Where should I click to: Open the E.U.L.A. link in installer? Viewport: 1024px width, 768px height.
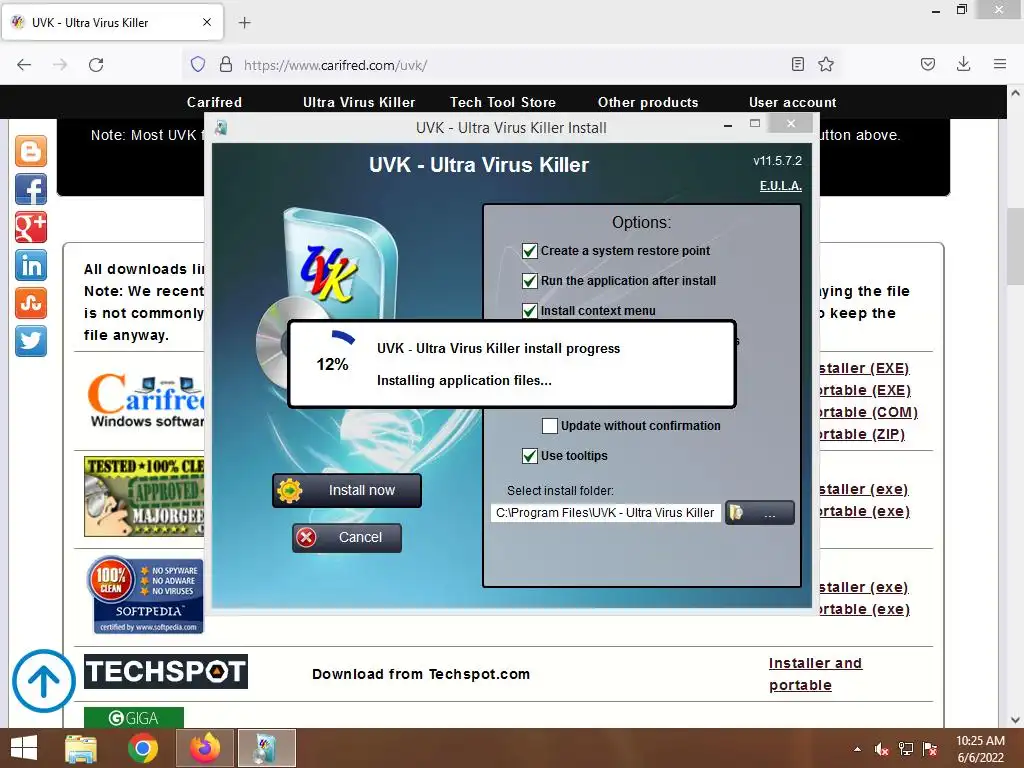pos(780,186)
